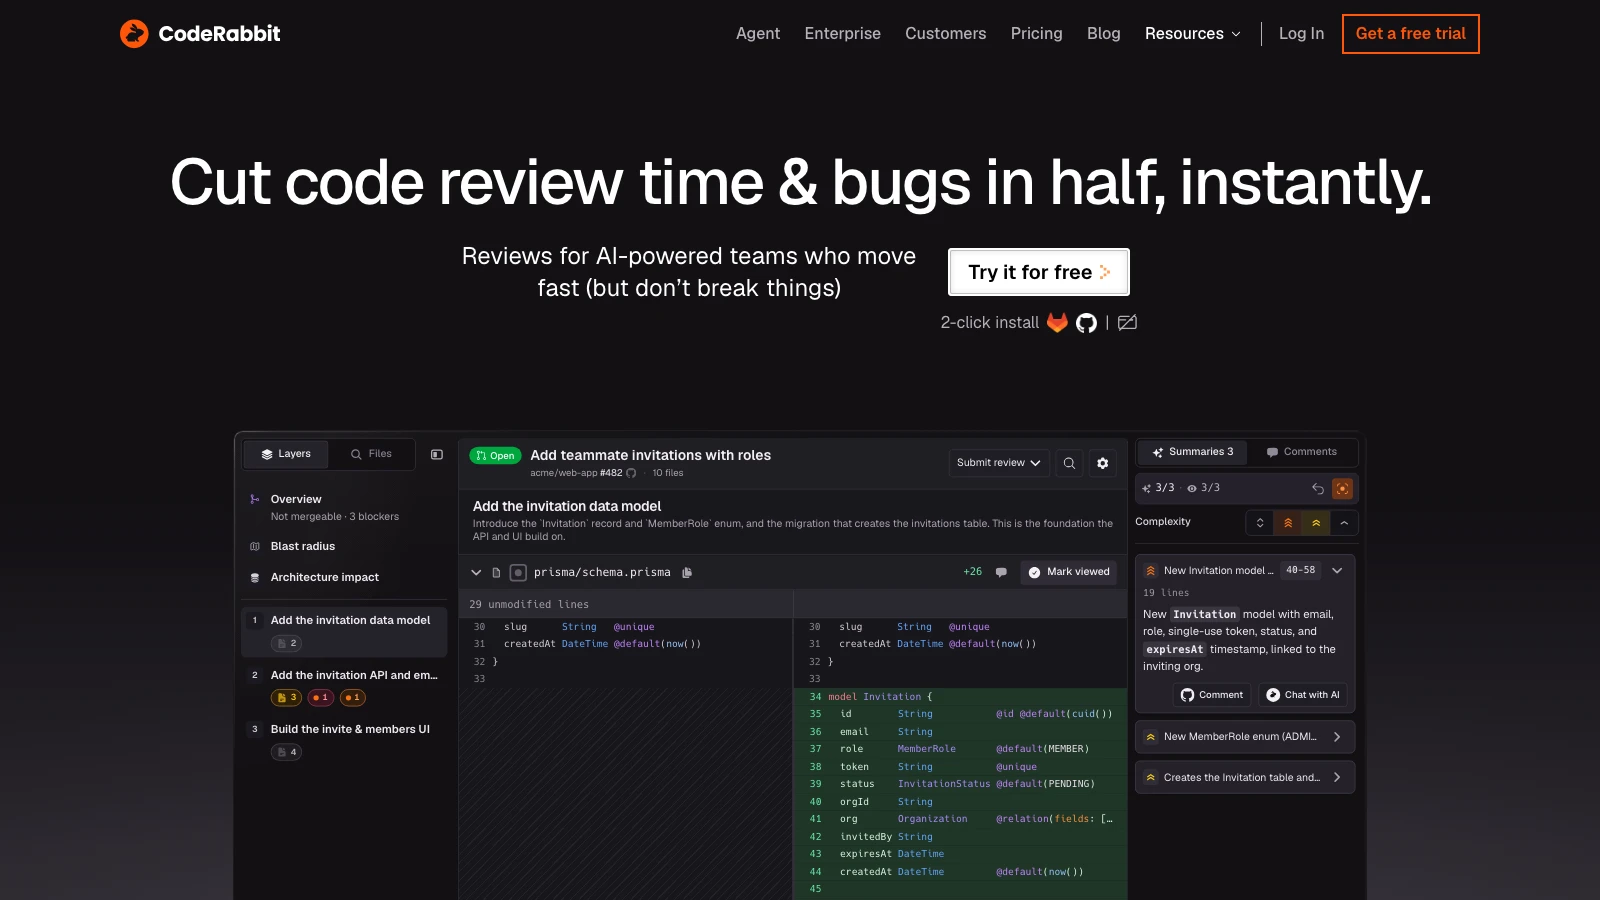Click the red 1 issue badge

click(321, 697)
